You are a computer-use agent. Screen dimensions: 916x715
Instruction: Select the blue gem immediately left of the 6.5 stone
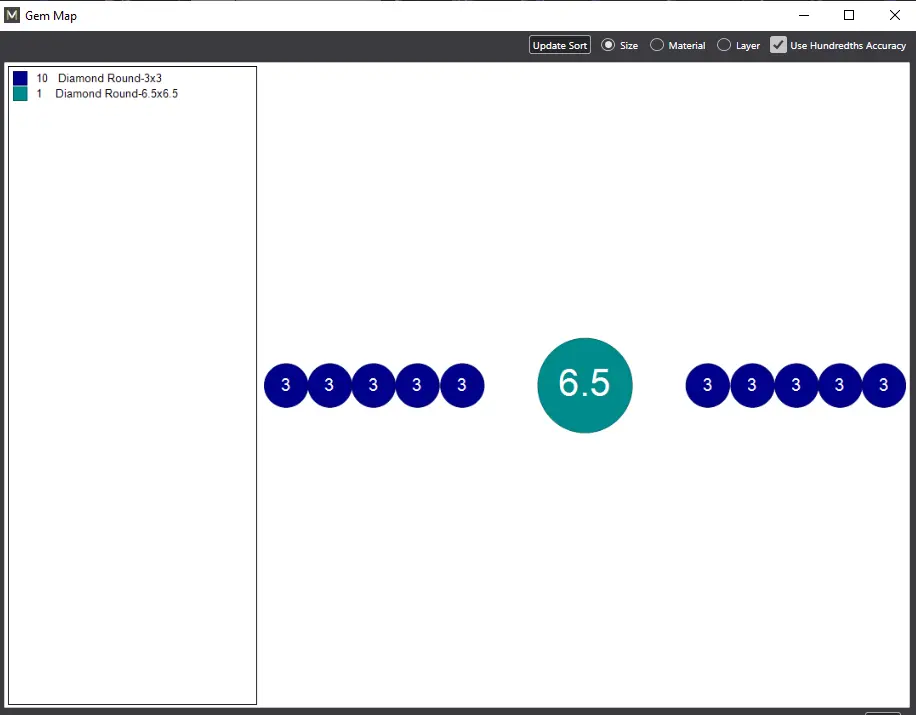pos(462,385)
